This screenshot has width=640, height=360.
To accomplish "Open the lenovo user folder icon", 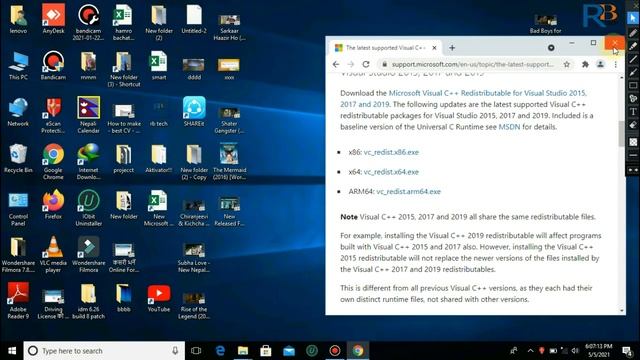I will pos(18,18).
